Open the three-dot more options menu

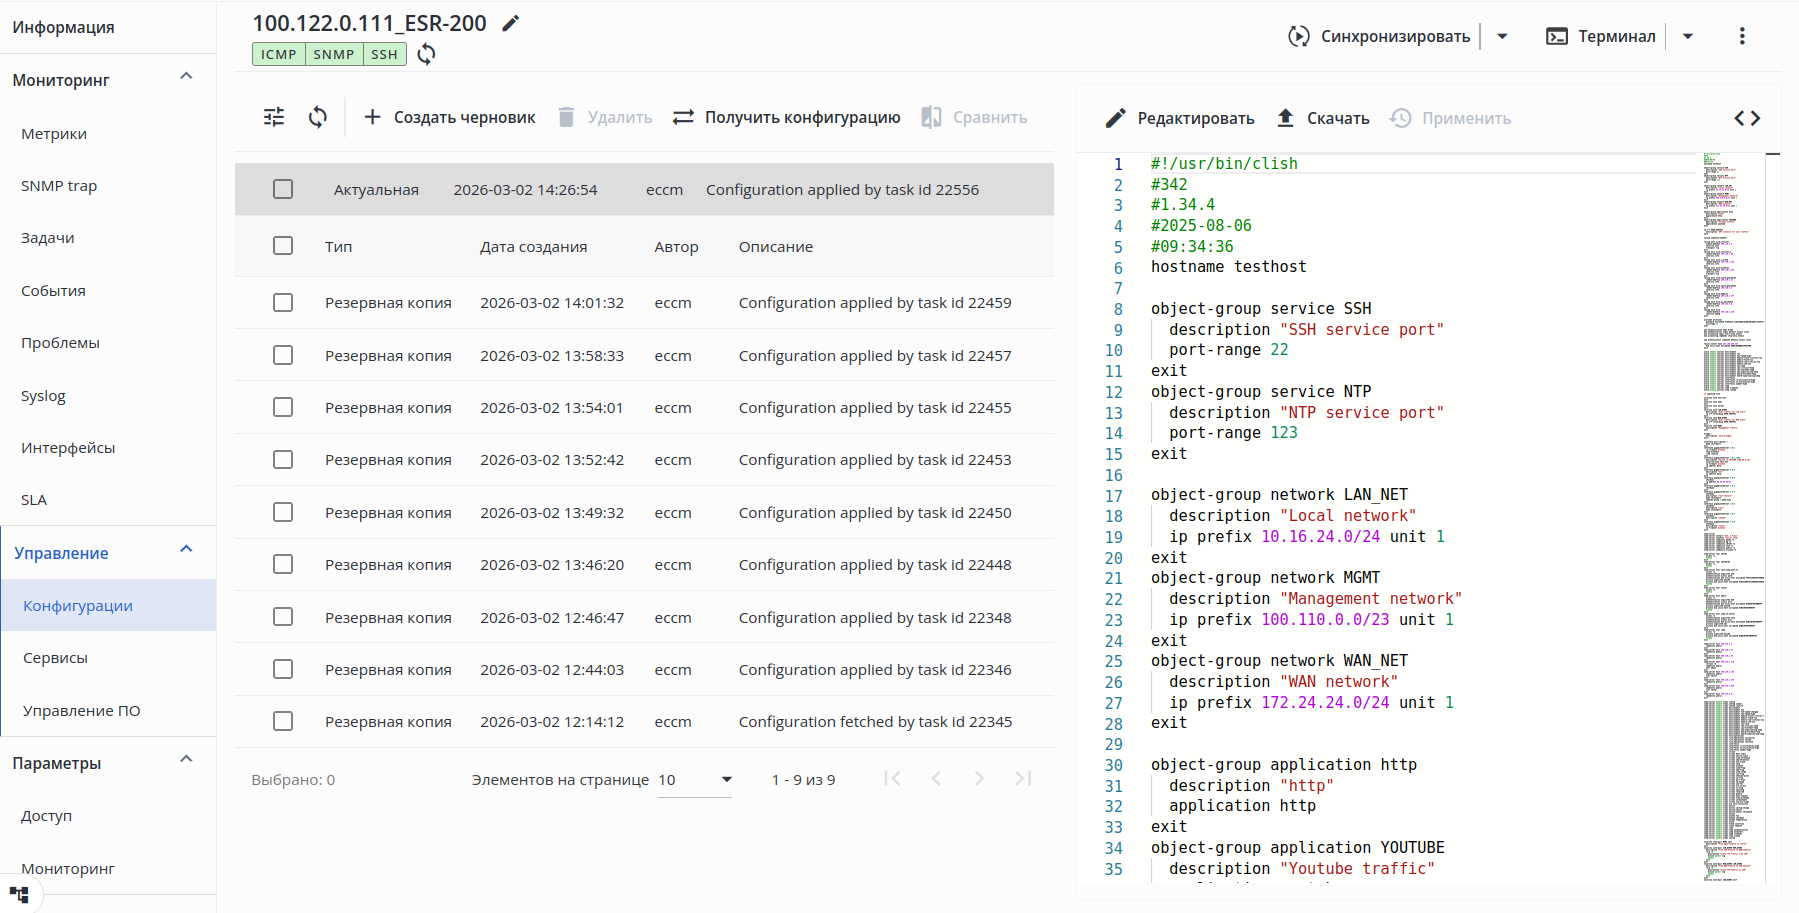pyautogui.click(x=1742, y=36)
